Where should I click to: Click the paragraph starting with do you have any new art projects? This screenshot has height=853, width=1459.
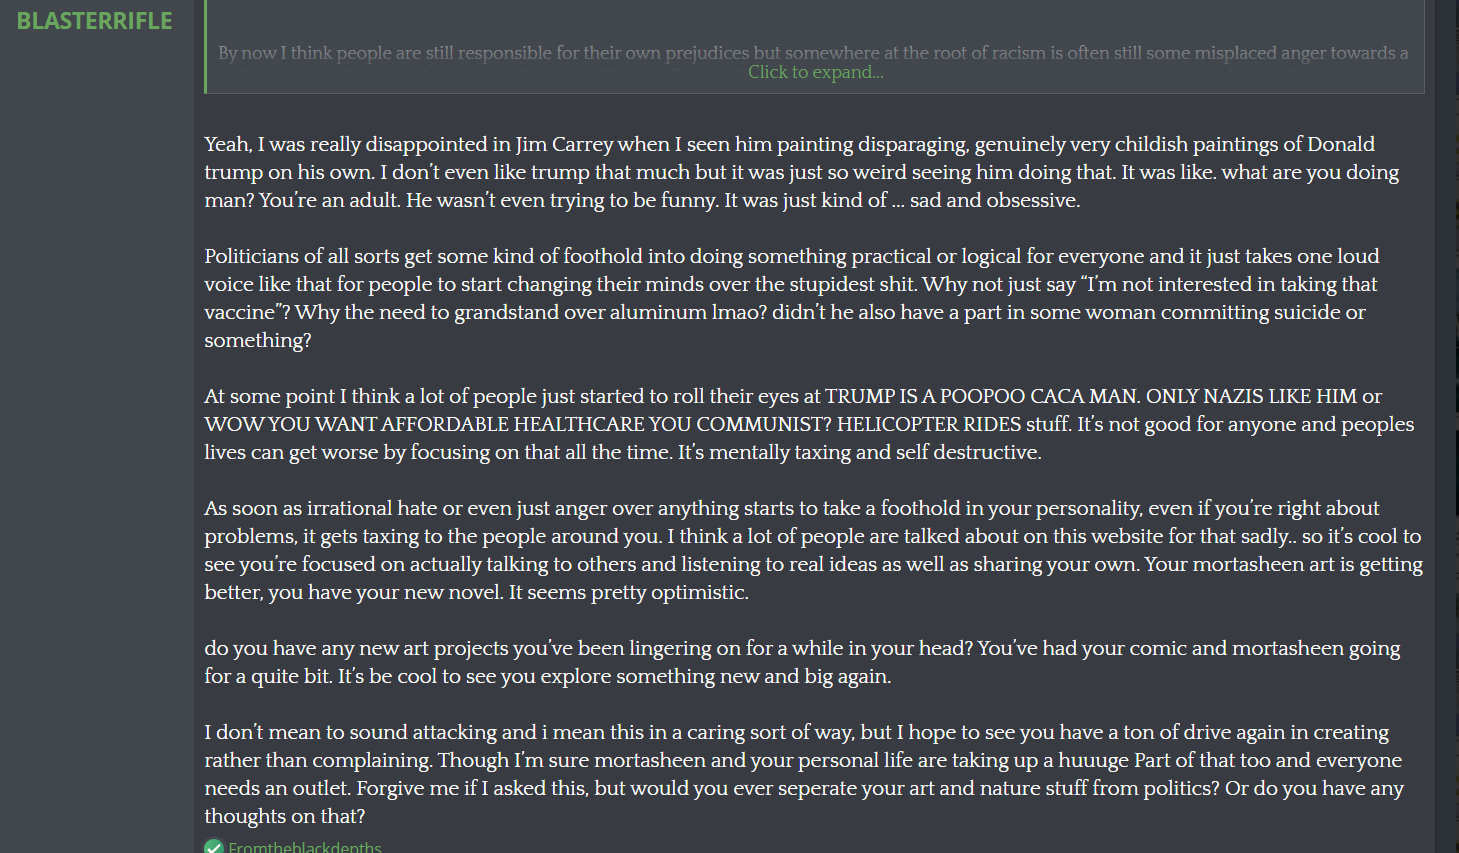tap(802, 662)
